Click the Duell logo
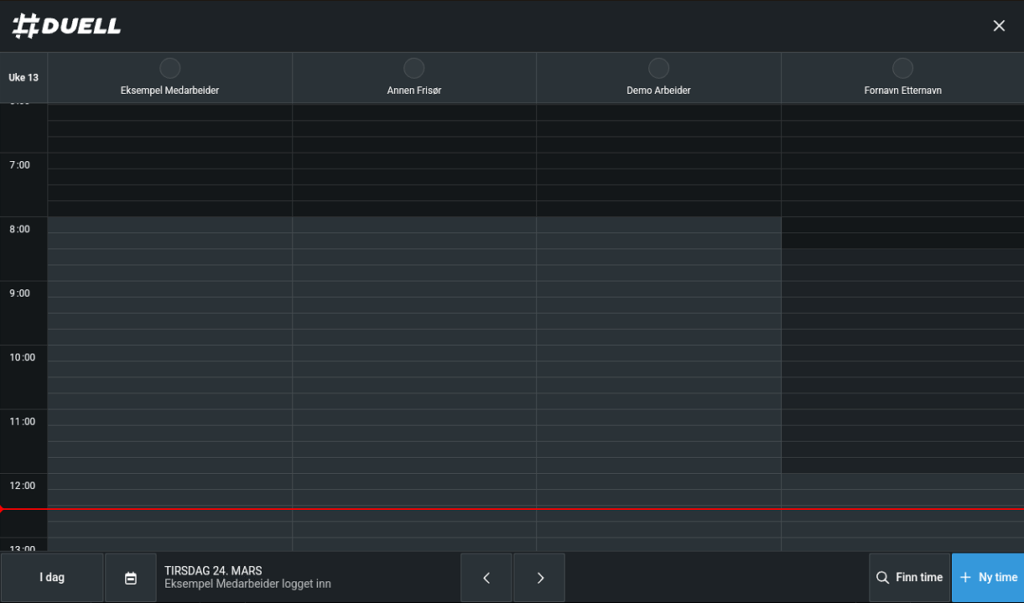Viewport: 1024px width, 603px height. pos(66,26)
